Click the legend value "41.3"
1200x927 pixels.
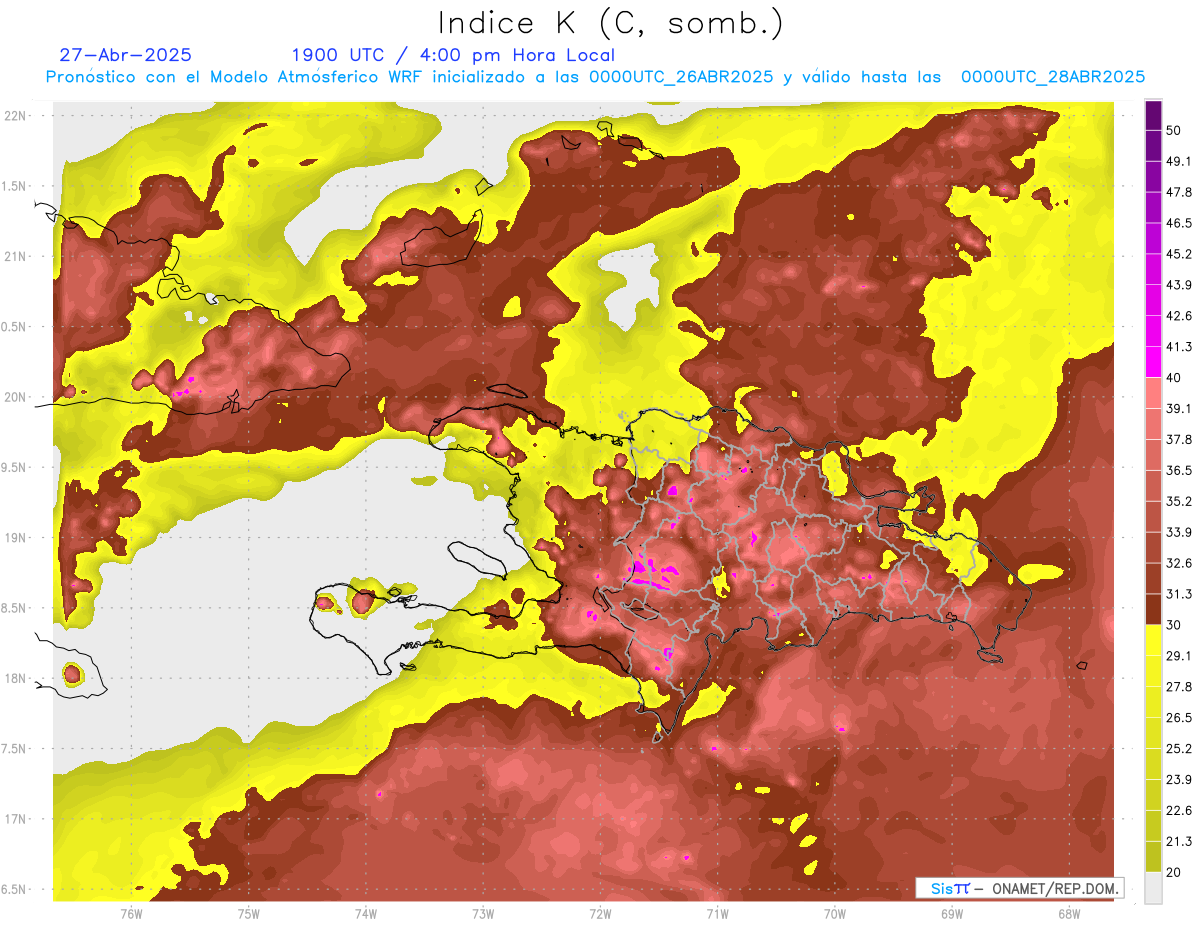[x=1179, y=347]
